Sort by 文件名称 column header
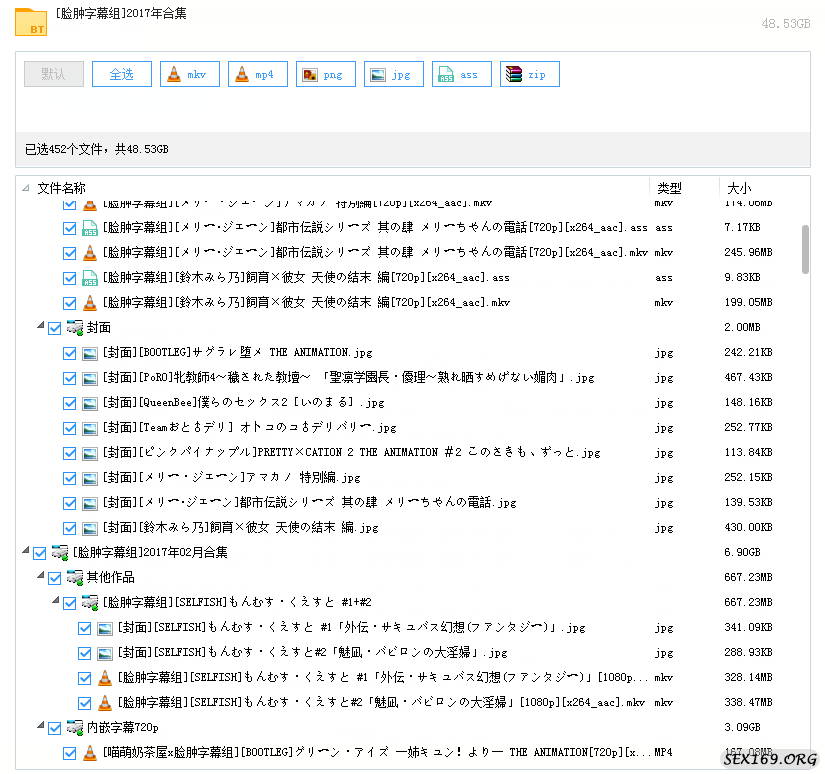Viewport: 825px width, 774px height. click(x=62, y=188)
